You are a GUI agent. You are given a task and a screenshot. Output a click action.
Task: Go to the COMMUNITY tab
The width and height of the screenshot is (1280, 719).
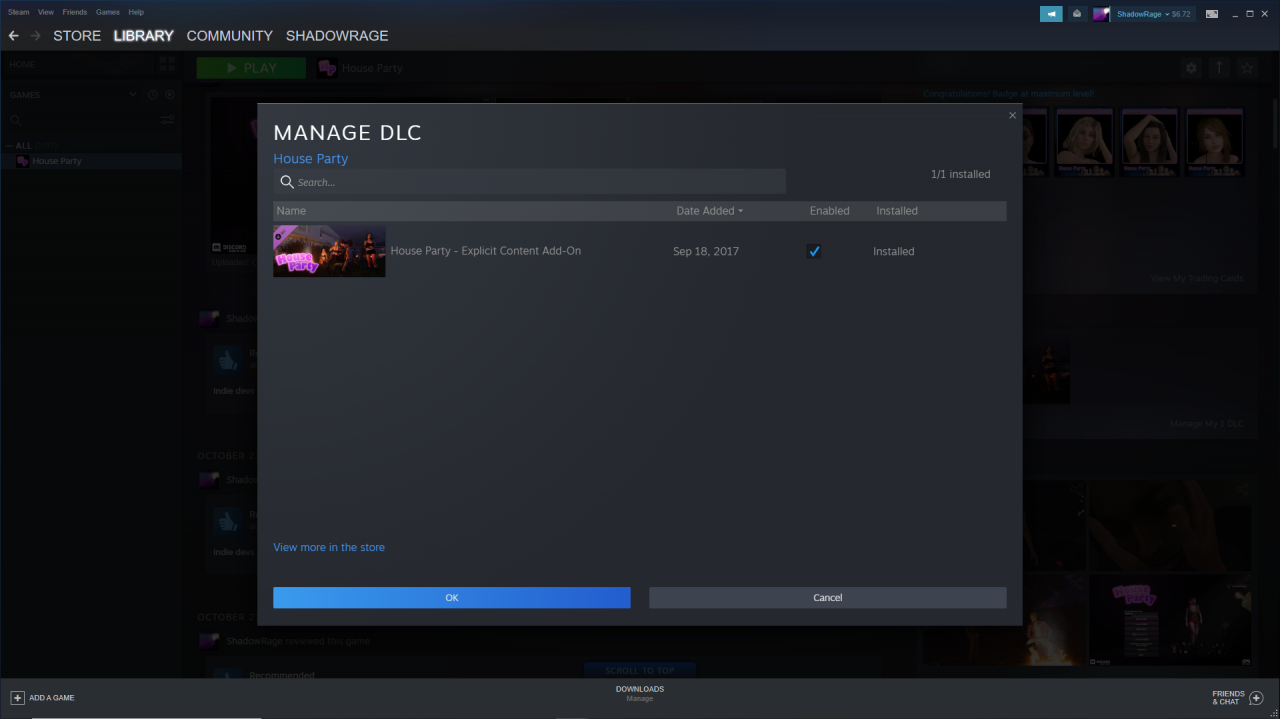pos(229,36)
